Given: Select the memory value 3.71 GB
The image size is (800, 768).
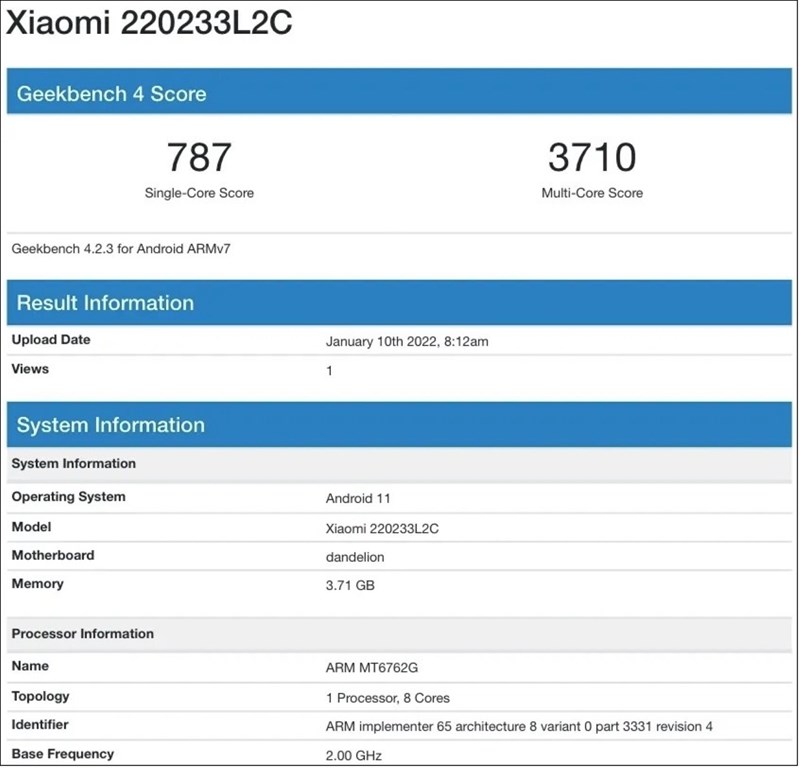Looking at the screenshot, I should 351,585.
